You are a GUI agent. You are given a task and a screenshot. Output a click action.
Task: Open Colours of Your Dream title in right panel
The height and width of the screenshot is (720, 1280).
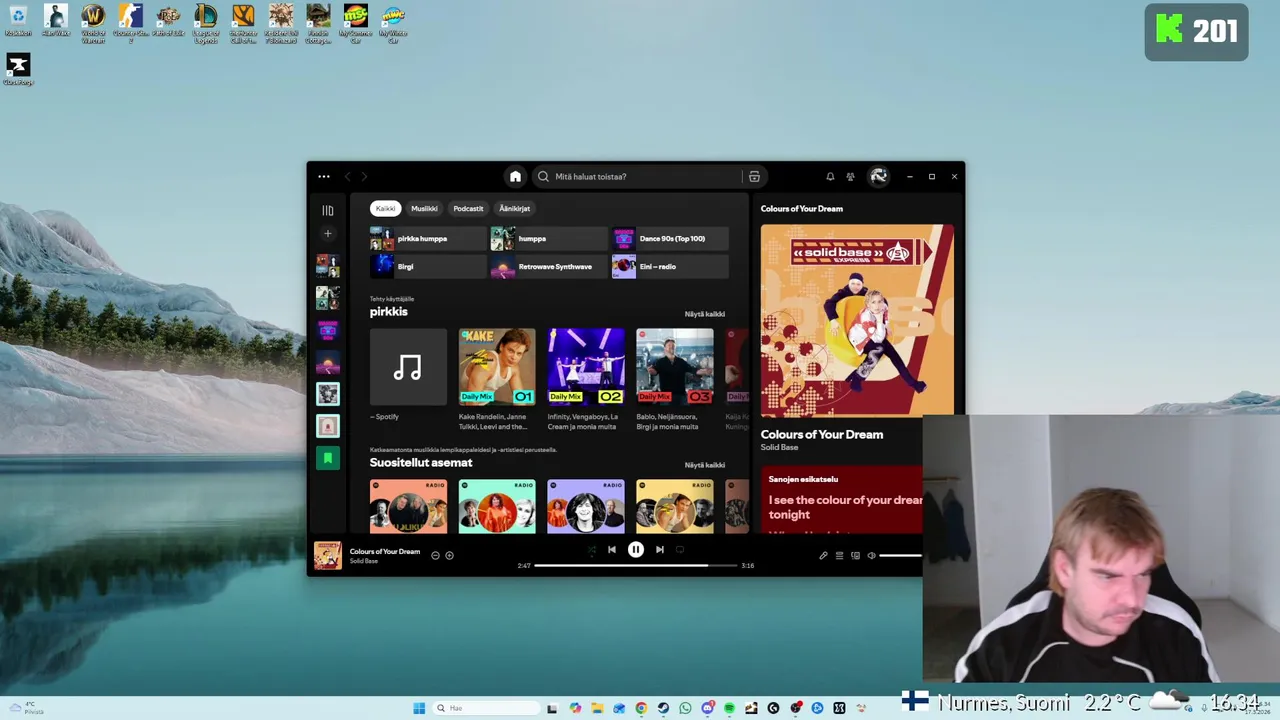[x=822, y=435]
